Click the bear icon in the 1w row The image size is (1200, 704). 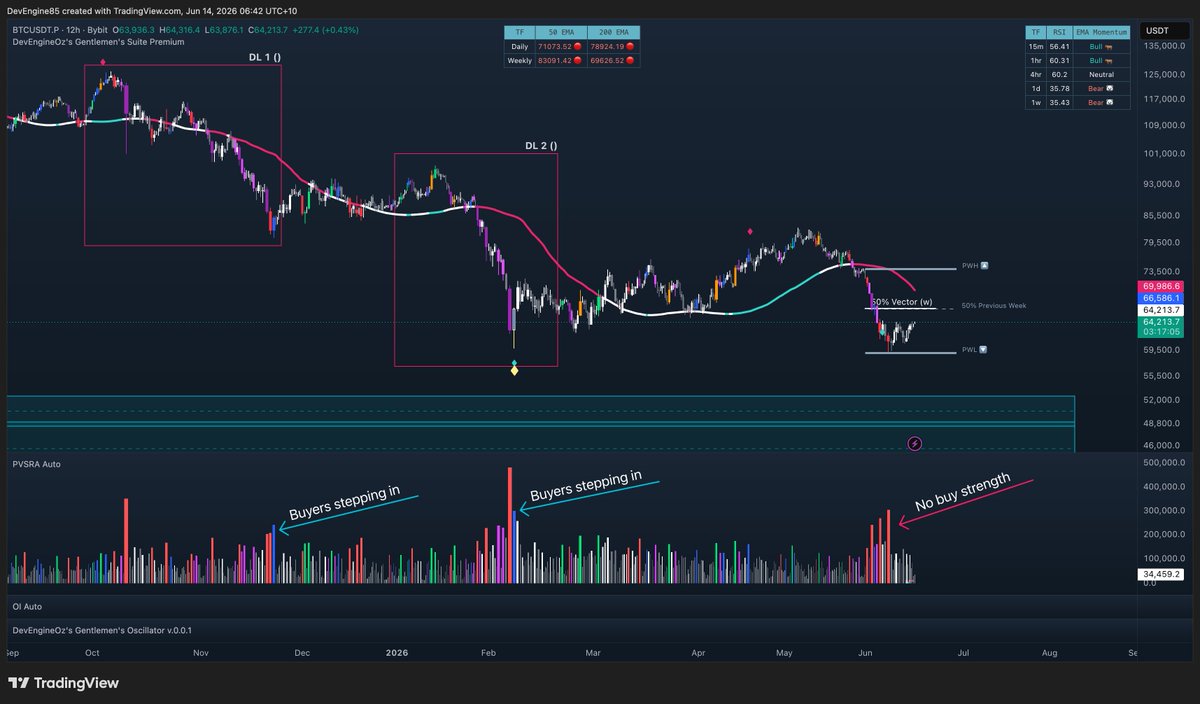[x=1111, y=102]
